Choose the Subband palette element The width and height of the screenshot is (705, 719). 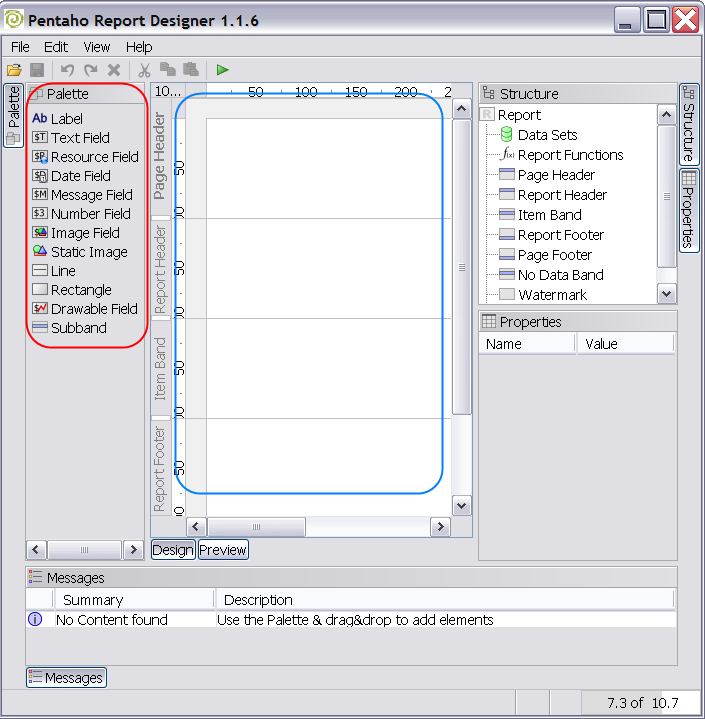[x=78, y=328]
